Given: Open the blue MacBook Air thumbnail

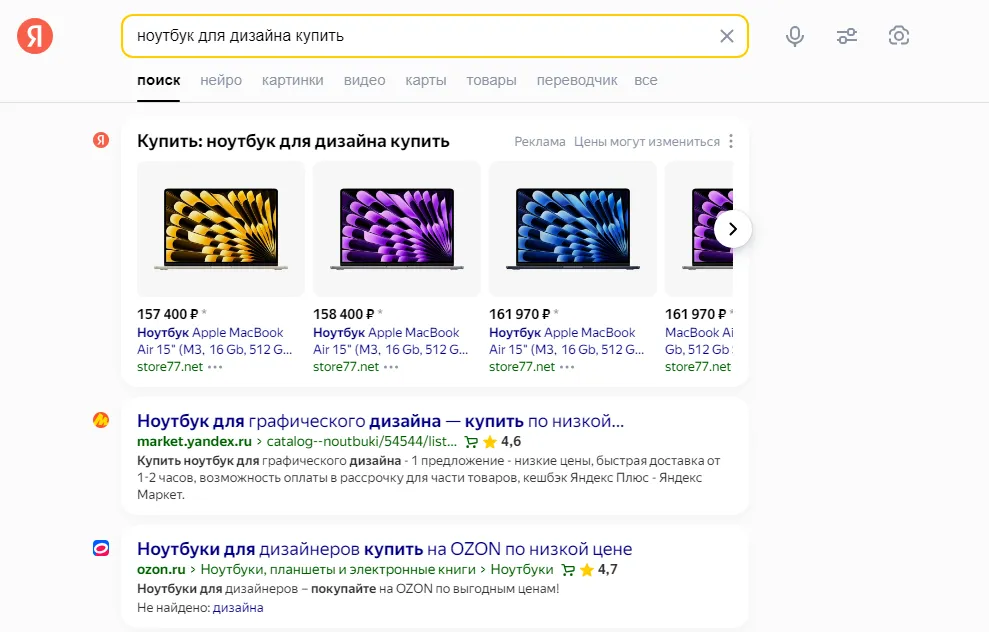Looking at the screenshot, I should click(x=573, y=229).
